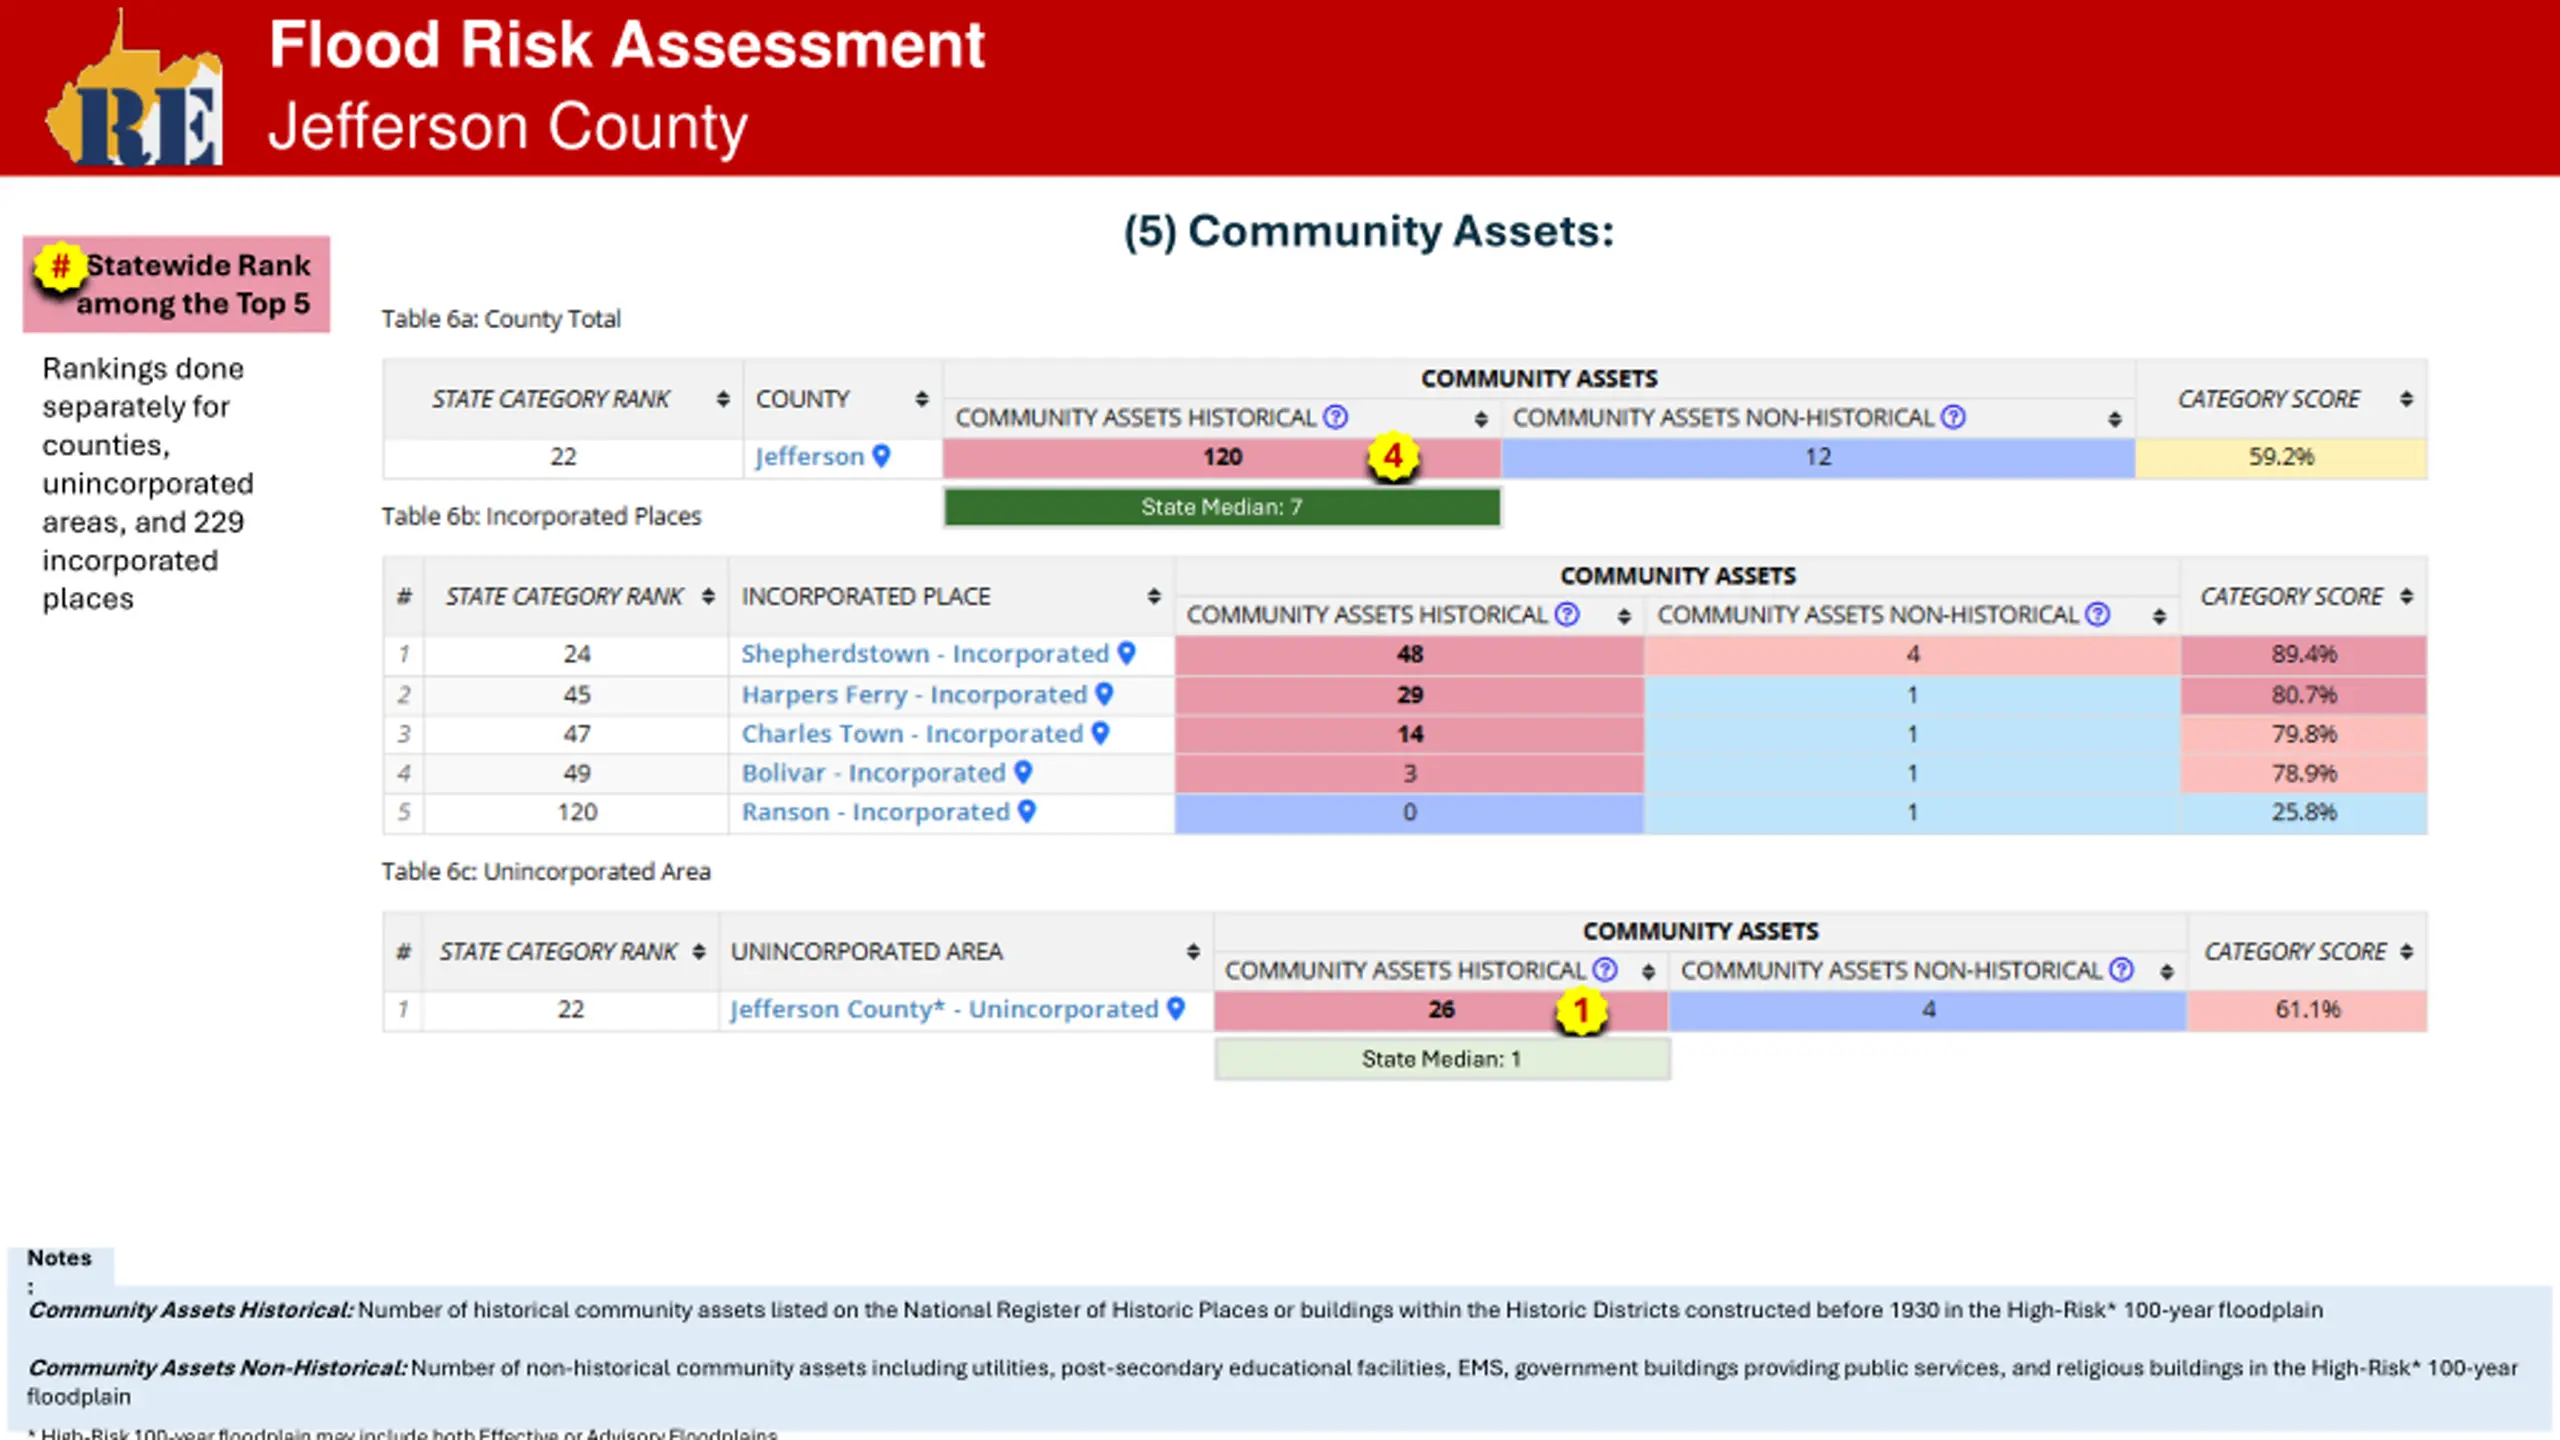Screen dimensions: 2560x1440
Task: Open help icon for Community Assets Historical in Table 6c
Action: (x=1606, y=969)
